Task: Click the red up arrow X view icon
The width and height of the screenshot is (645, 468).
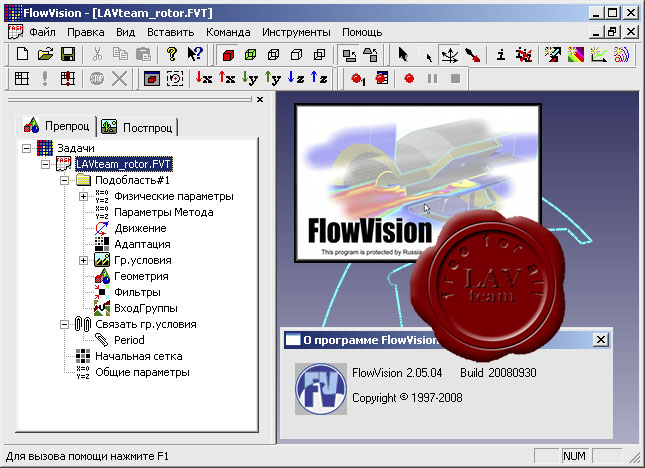Action: click(227, 78)
